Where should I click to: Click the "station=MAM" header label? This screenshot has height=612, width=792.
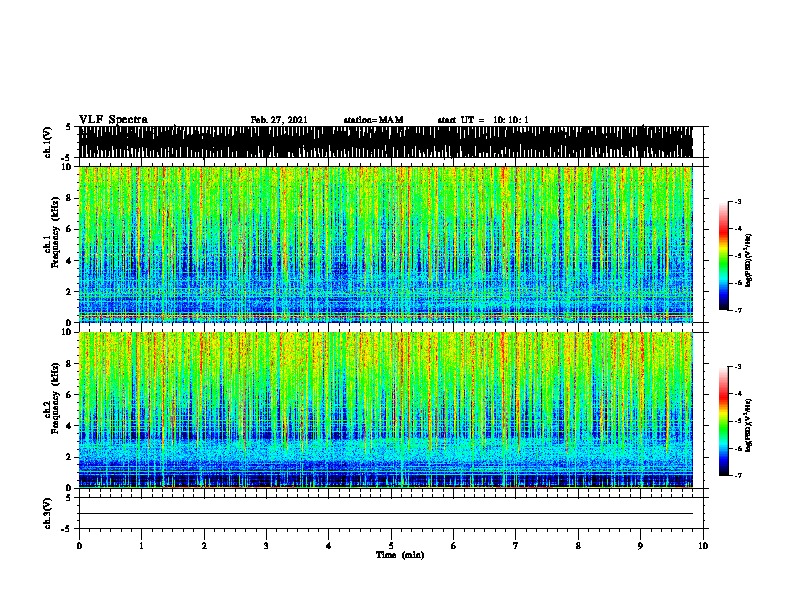point(373,120)
